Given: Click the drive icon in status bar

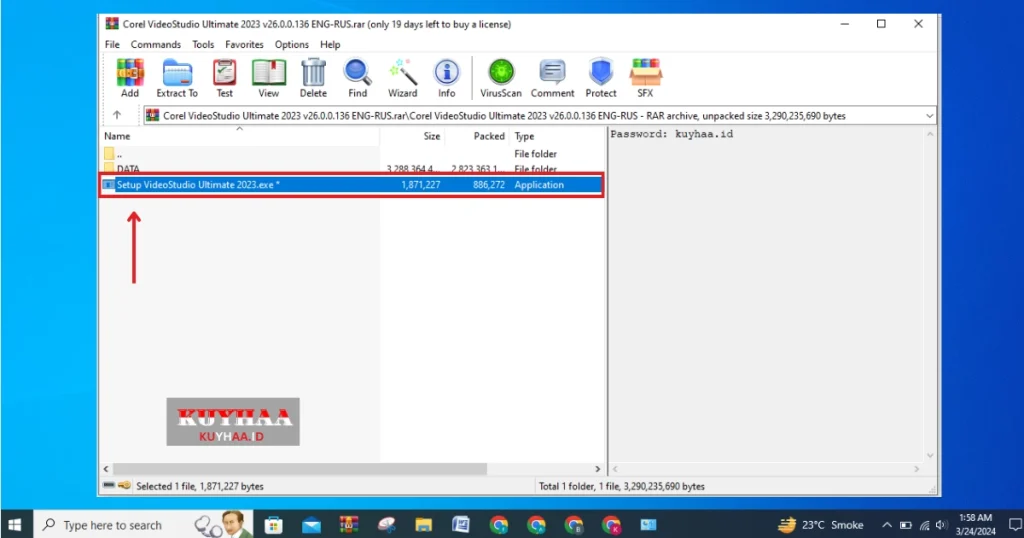Looking at the screenshot, I should coord(109,486).
